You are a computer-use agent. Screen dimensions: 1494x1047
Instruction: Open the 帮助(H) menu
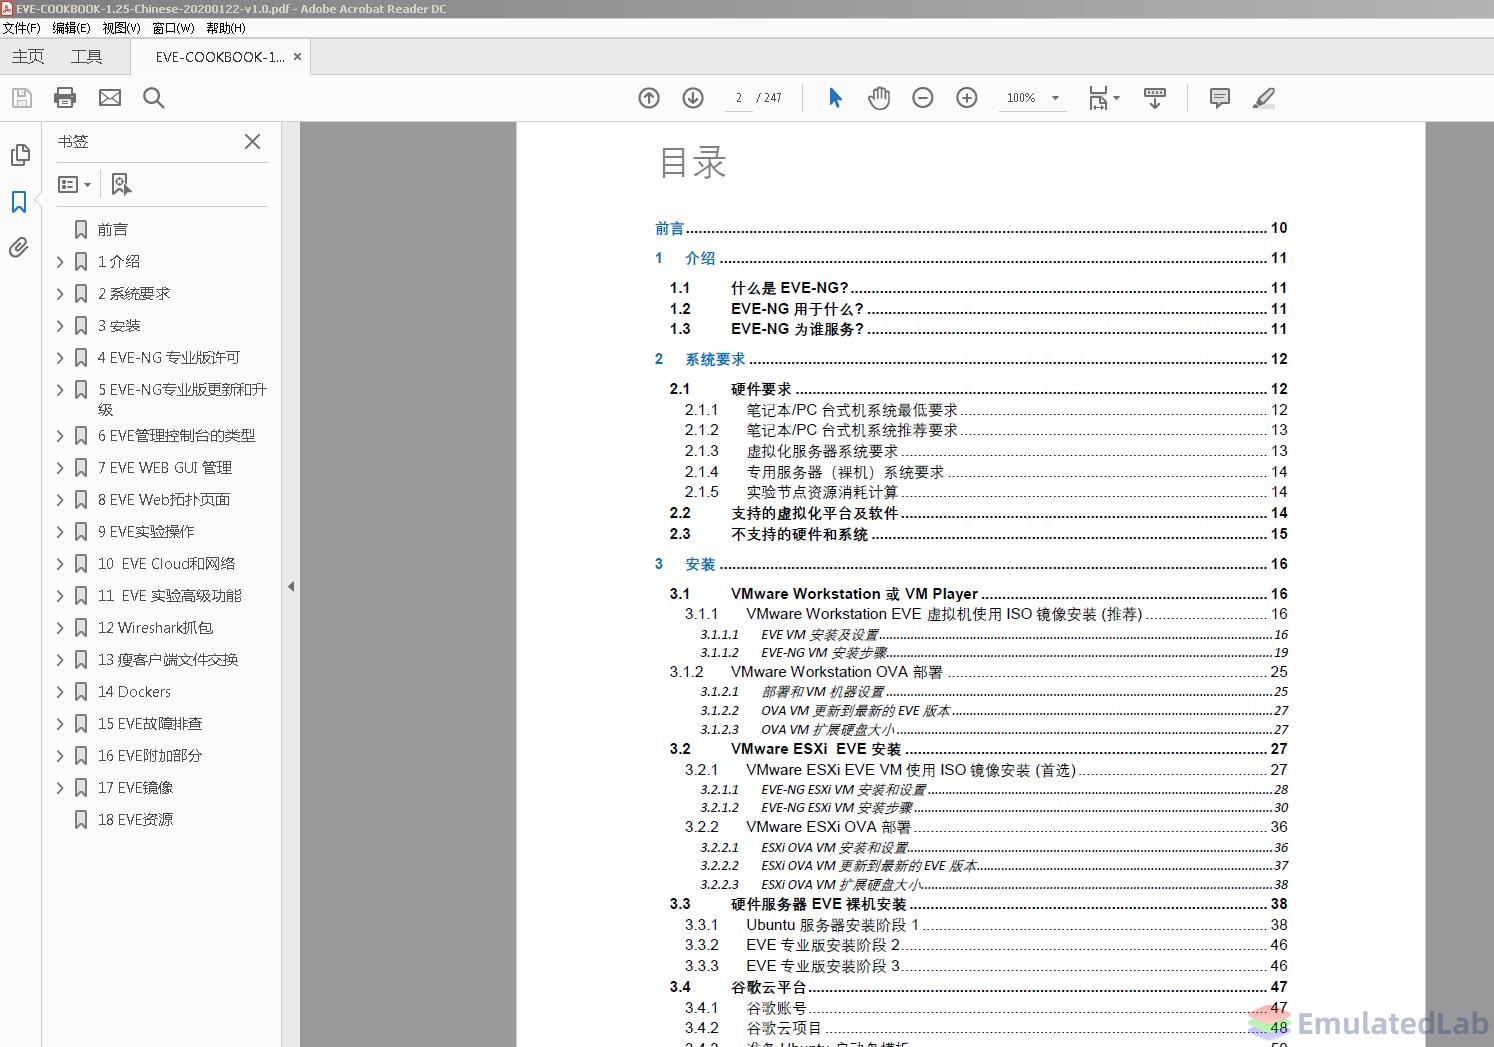point(225,28)
